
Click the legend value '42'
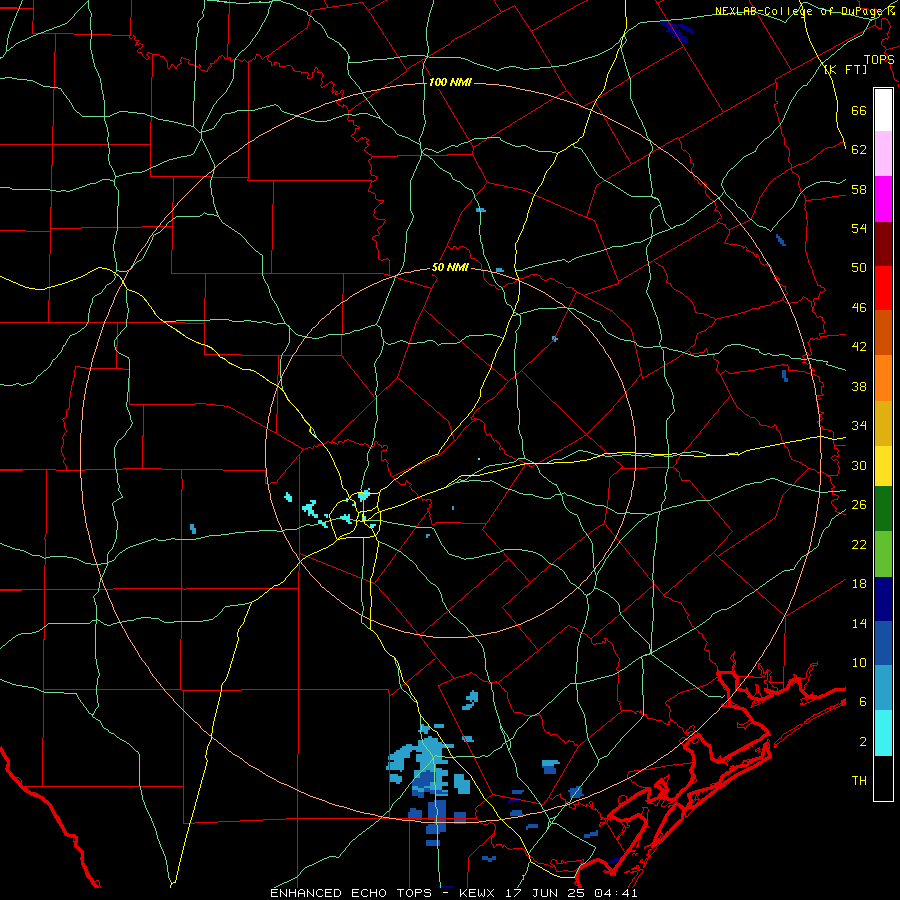tap(859, 347)
